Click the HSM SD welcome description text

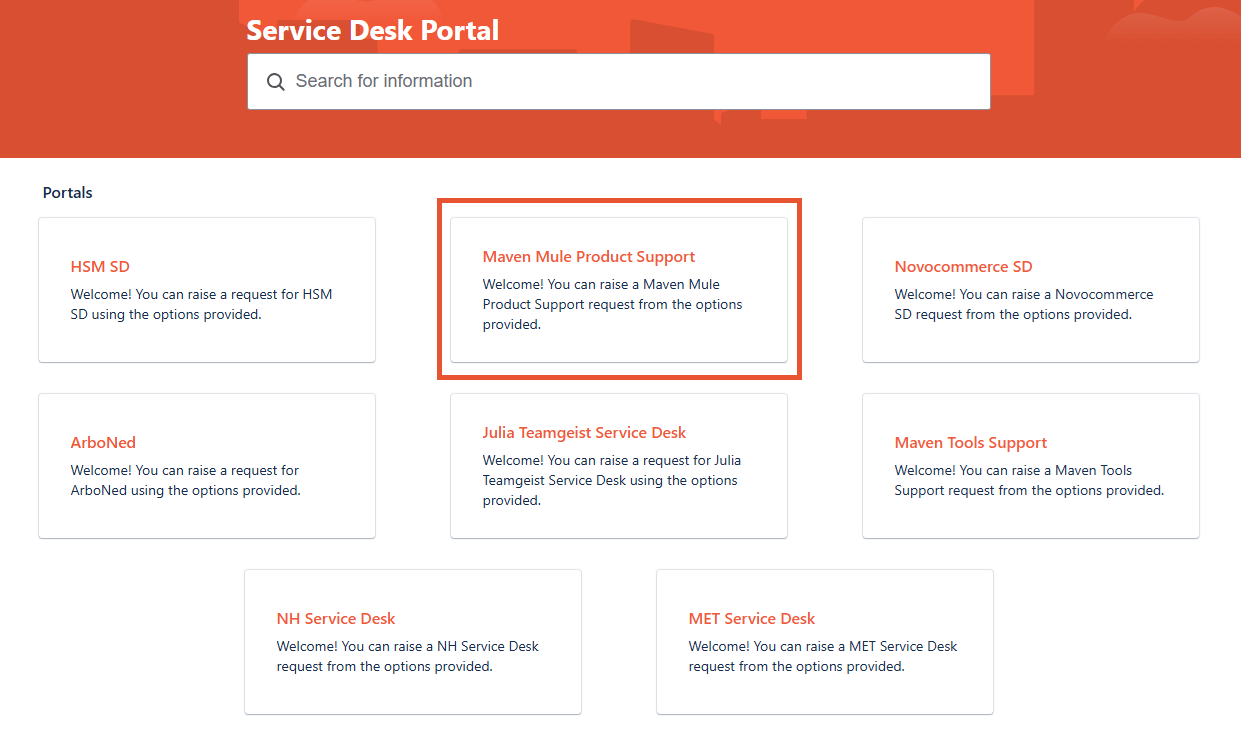pyautogui.click(x=200, y=305)
